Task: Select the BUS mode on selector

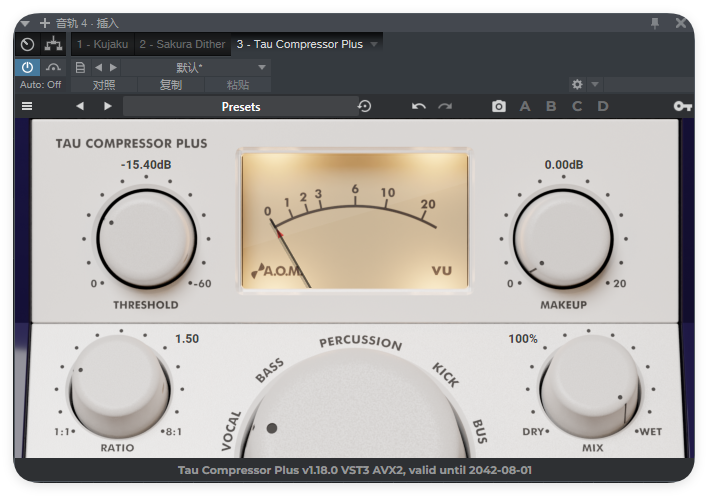Action: point(480,431)
